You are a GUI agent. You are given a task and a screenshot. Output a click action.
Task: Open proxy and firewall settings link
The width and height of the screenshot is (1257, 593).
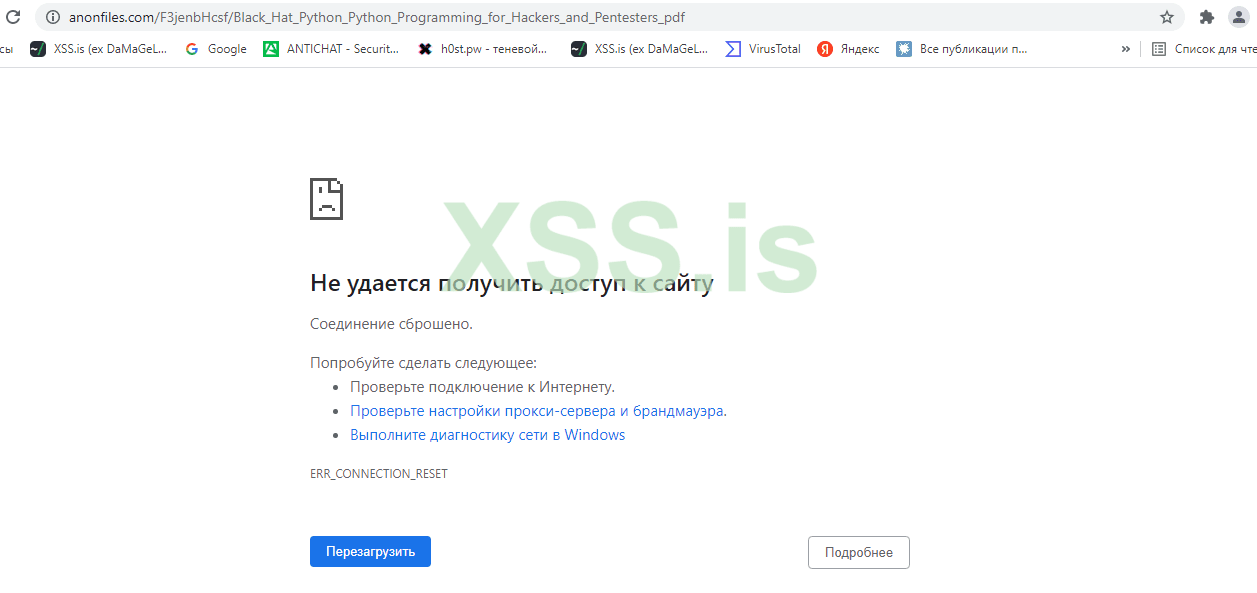click(538, 410)
